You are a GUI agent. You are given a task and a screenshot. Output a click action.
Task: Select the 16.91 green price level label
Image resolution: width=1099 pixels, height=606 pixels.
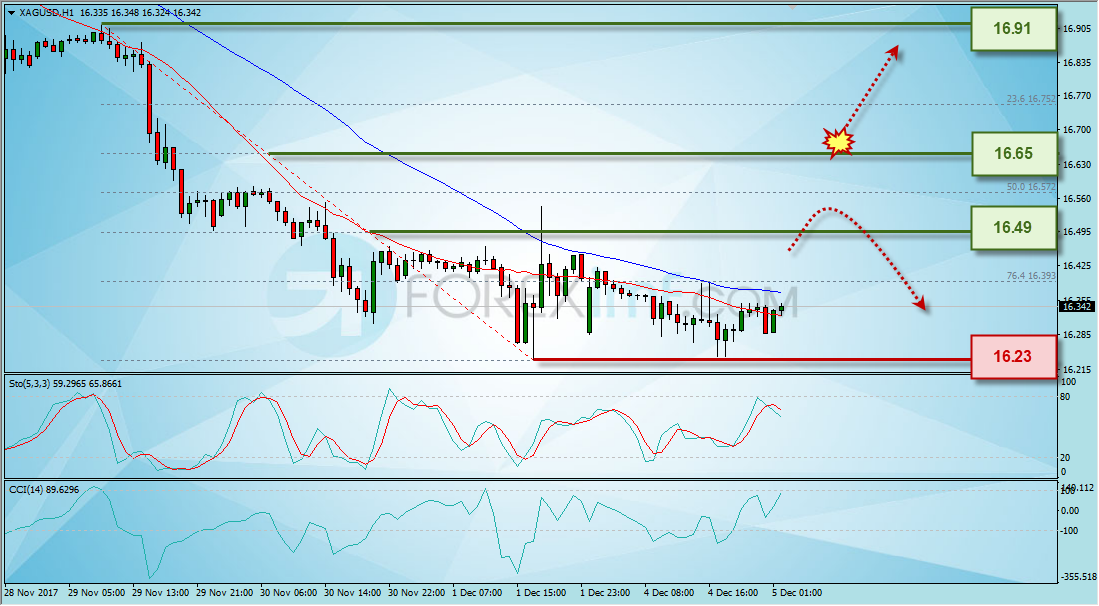click(x=1013, y=29)
